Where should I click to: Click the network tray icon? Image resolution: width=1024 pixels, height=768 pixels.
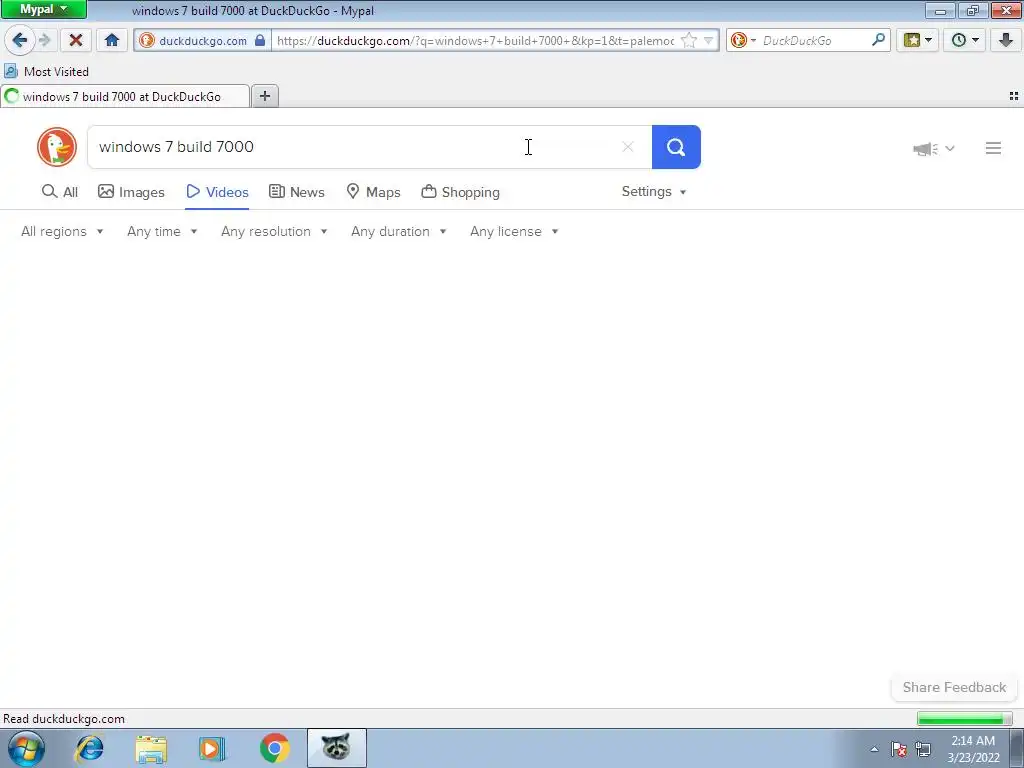(x=923, y=749)
